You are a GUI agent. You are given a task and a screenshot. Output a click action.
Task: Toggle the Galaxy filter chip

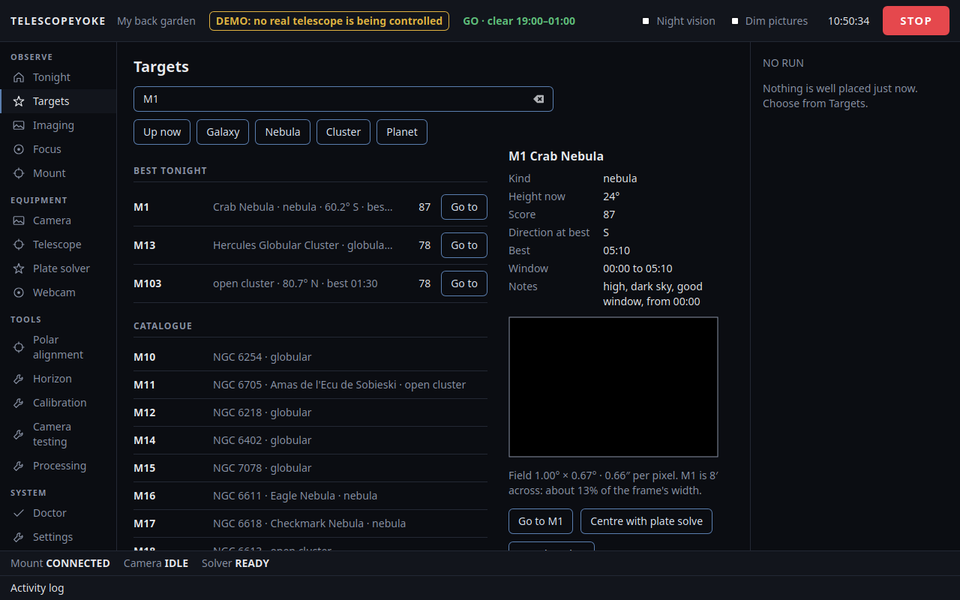[x=222, y=132]
